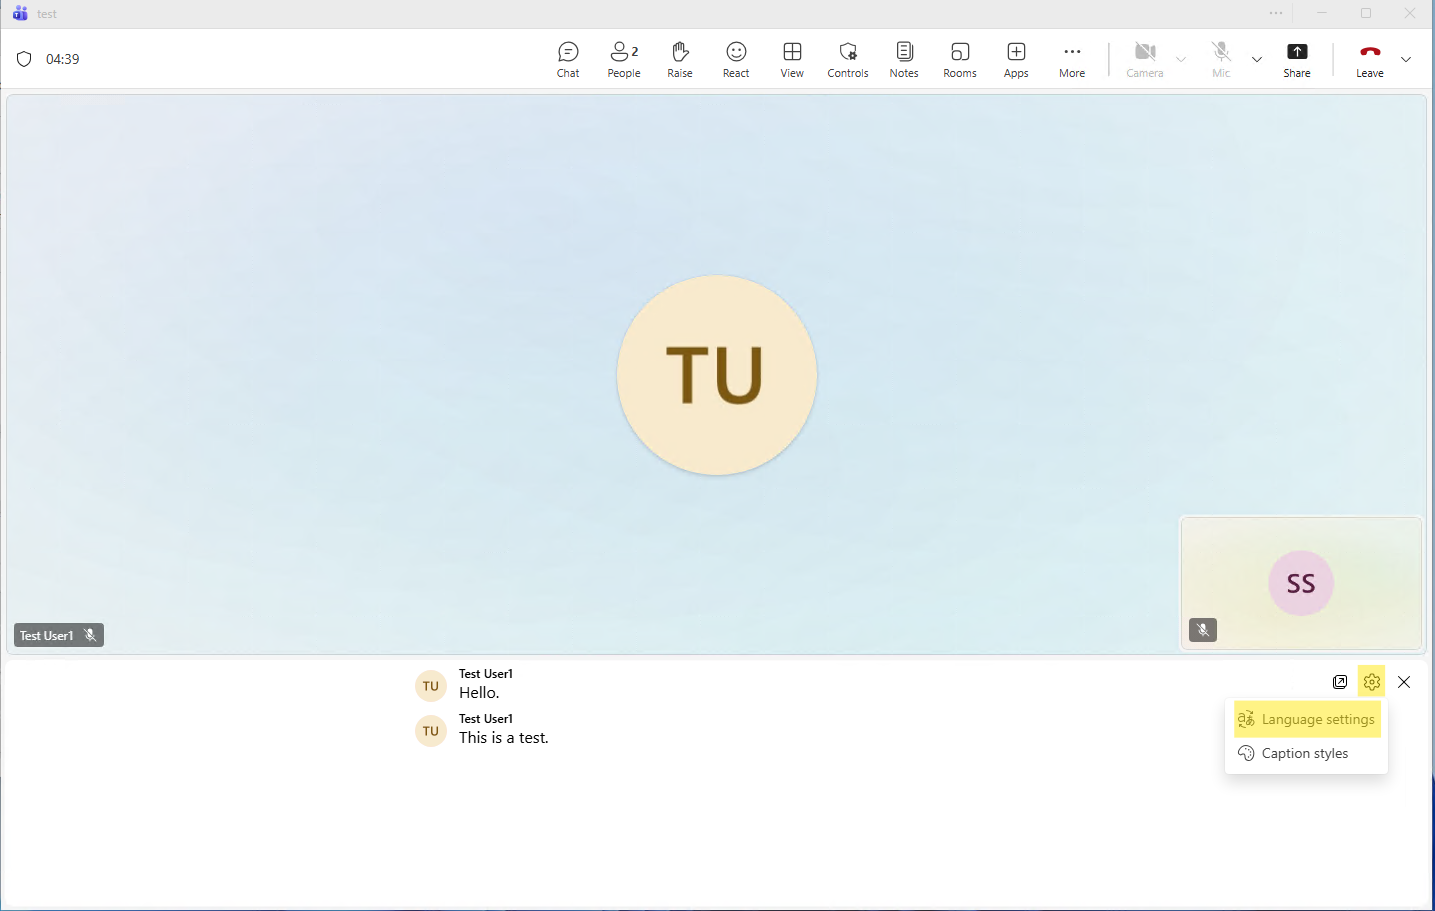The width and height of the screenshot is (1435, 911).
Task: Select the SS participant video tile
Action: (1301, 583)
